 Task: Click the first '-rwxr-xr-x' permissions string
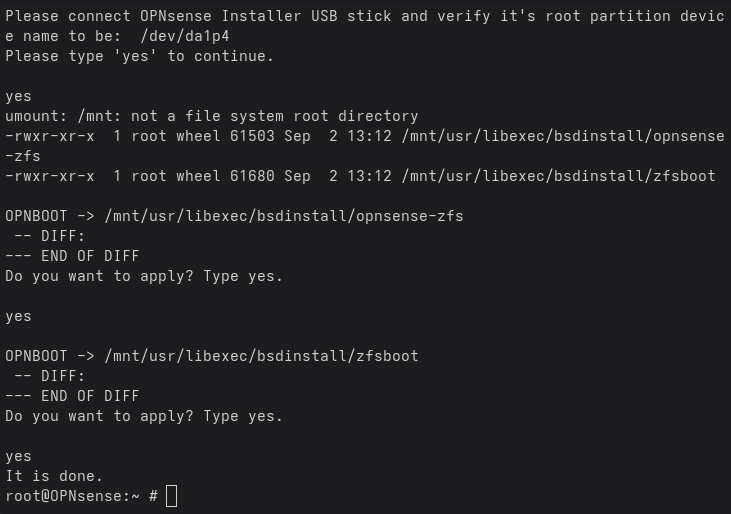pyautogui.click(x=50, y=136)
